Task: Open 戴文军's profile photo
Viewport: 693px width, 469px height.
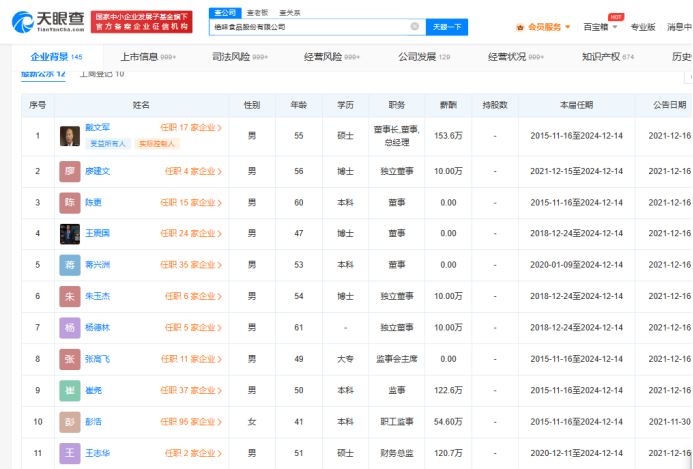Action: tap(69, 134)
